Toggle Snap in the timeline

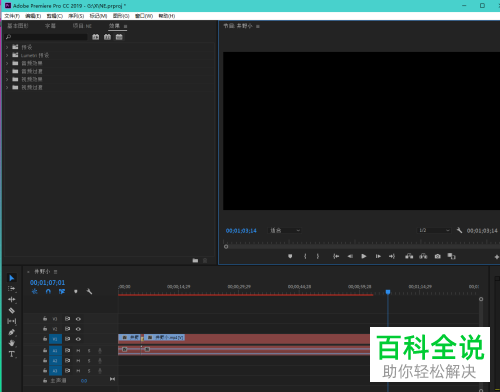click(x=48, y=291)
